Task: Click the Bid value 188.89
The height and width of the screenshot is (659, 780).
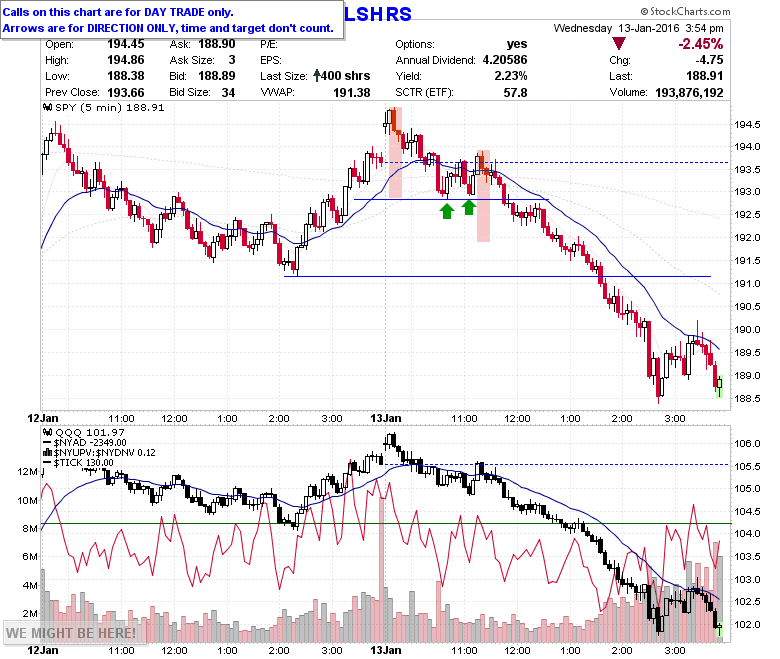Action: point(217,76)
